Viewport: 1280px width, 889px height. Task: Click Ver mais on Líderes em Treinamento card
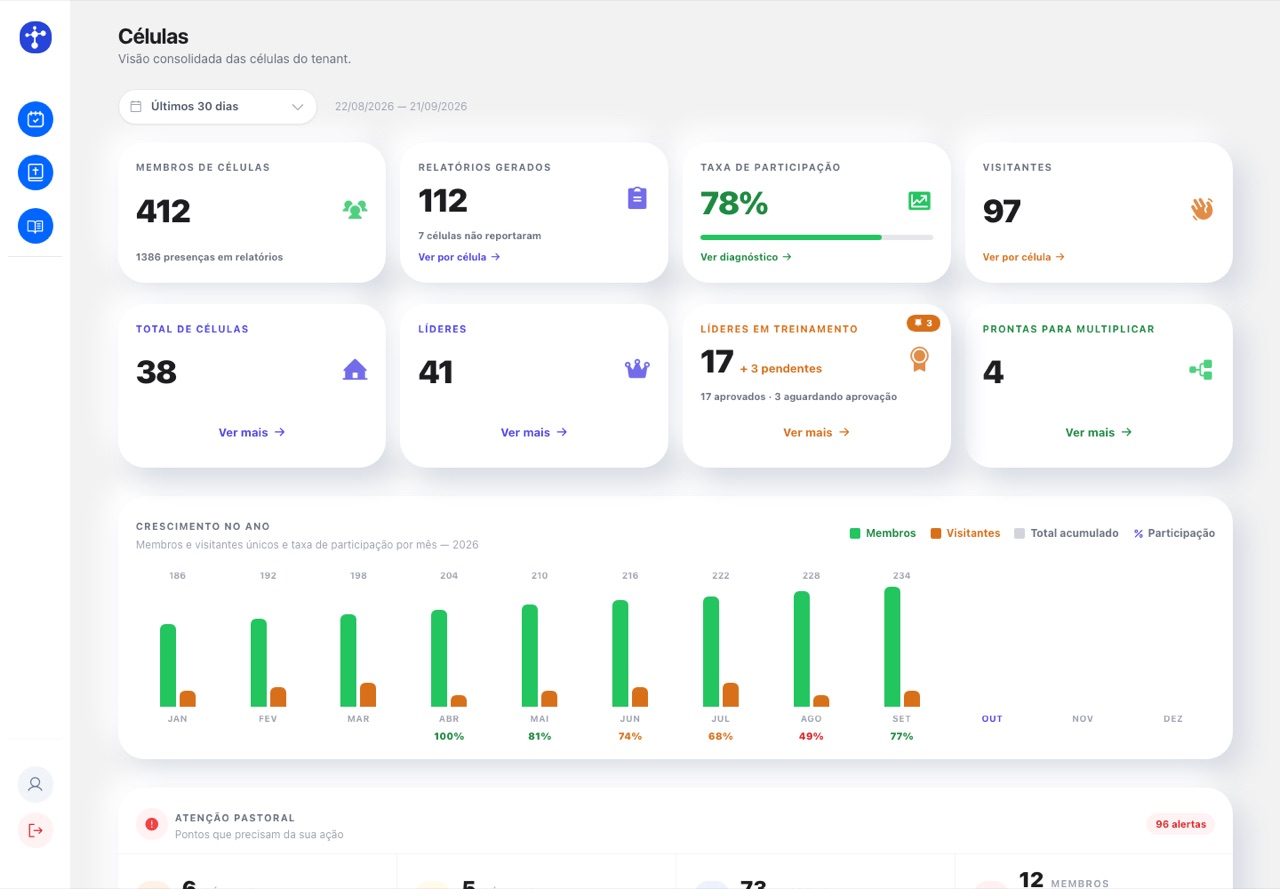coord(816,433)
